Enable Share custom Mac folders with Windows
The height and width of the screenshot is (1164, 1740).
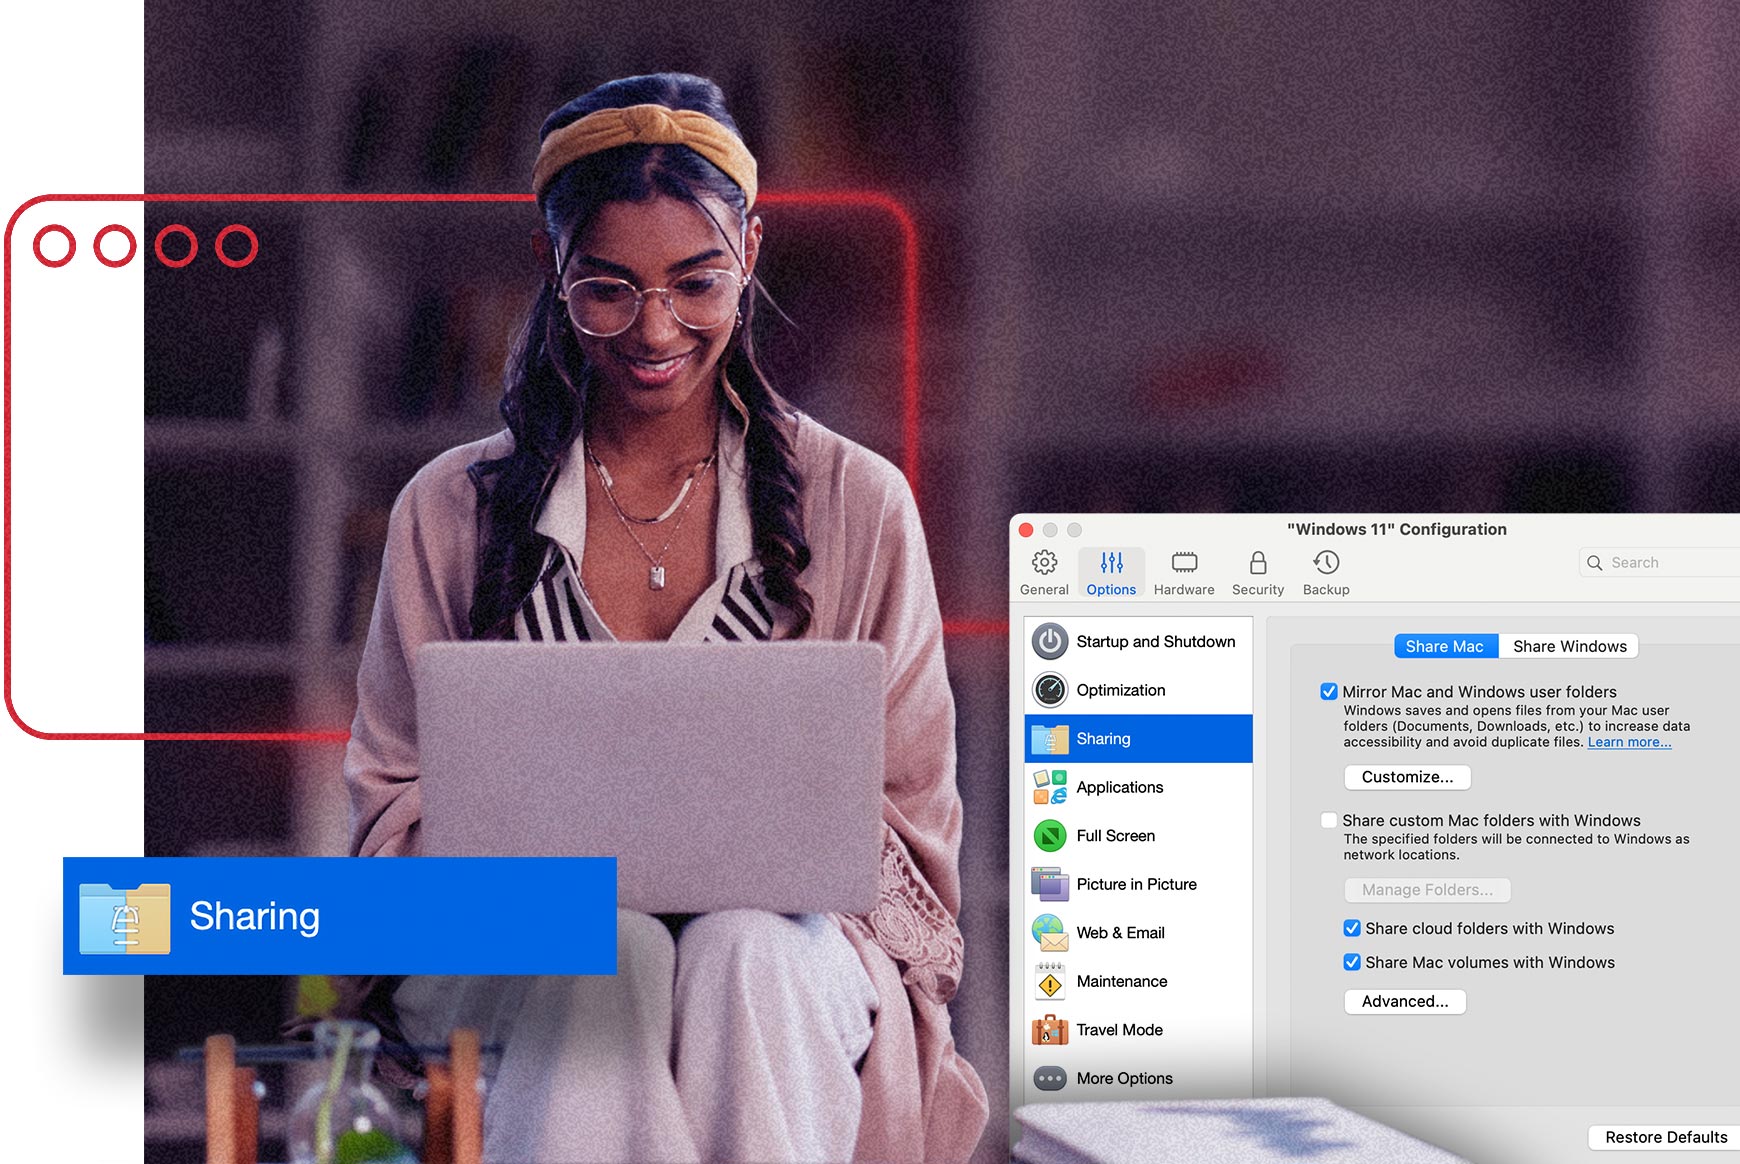point(1329,821)
